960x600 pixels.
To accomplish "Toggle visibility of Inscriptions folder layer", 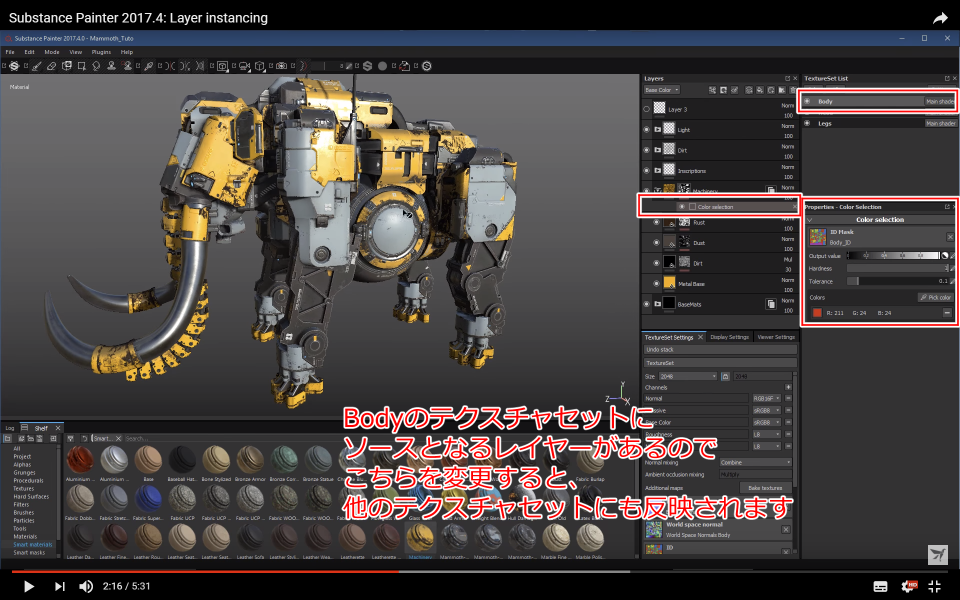I will pos(647,171).
